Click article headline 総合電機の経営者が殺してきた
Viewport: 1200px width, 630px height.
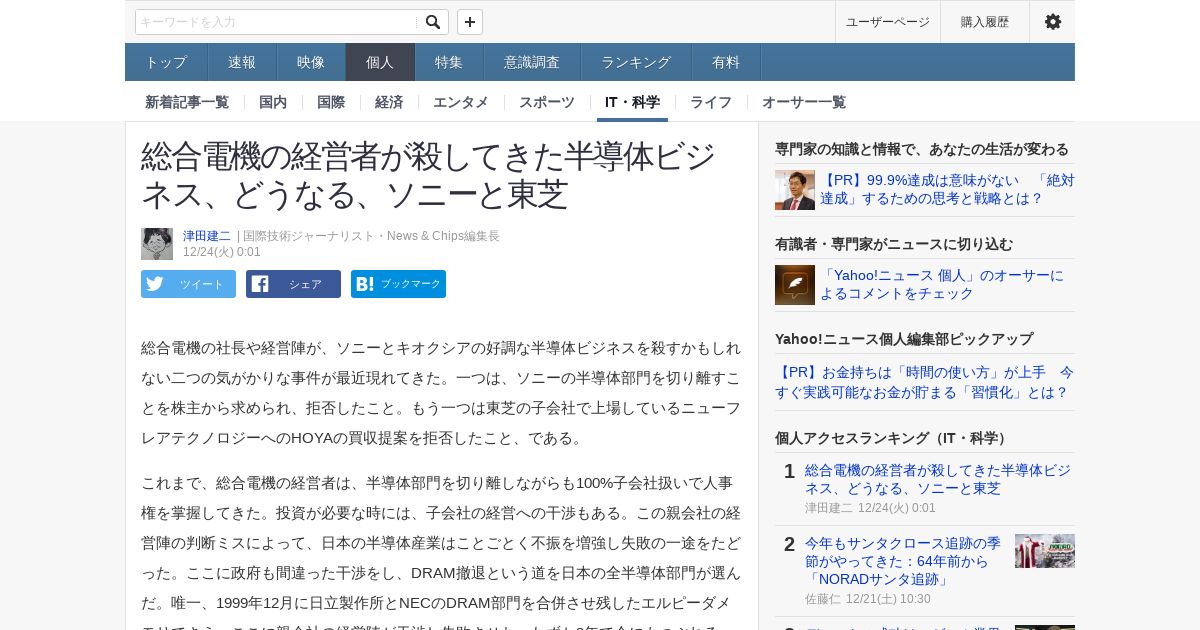[x=429, y=174]
